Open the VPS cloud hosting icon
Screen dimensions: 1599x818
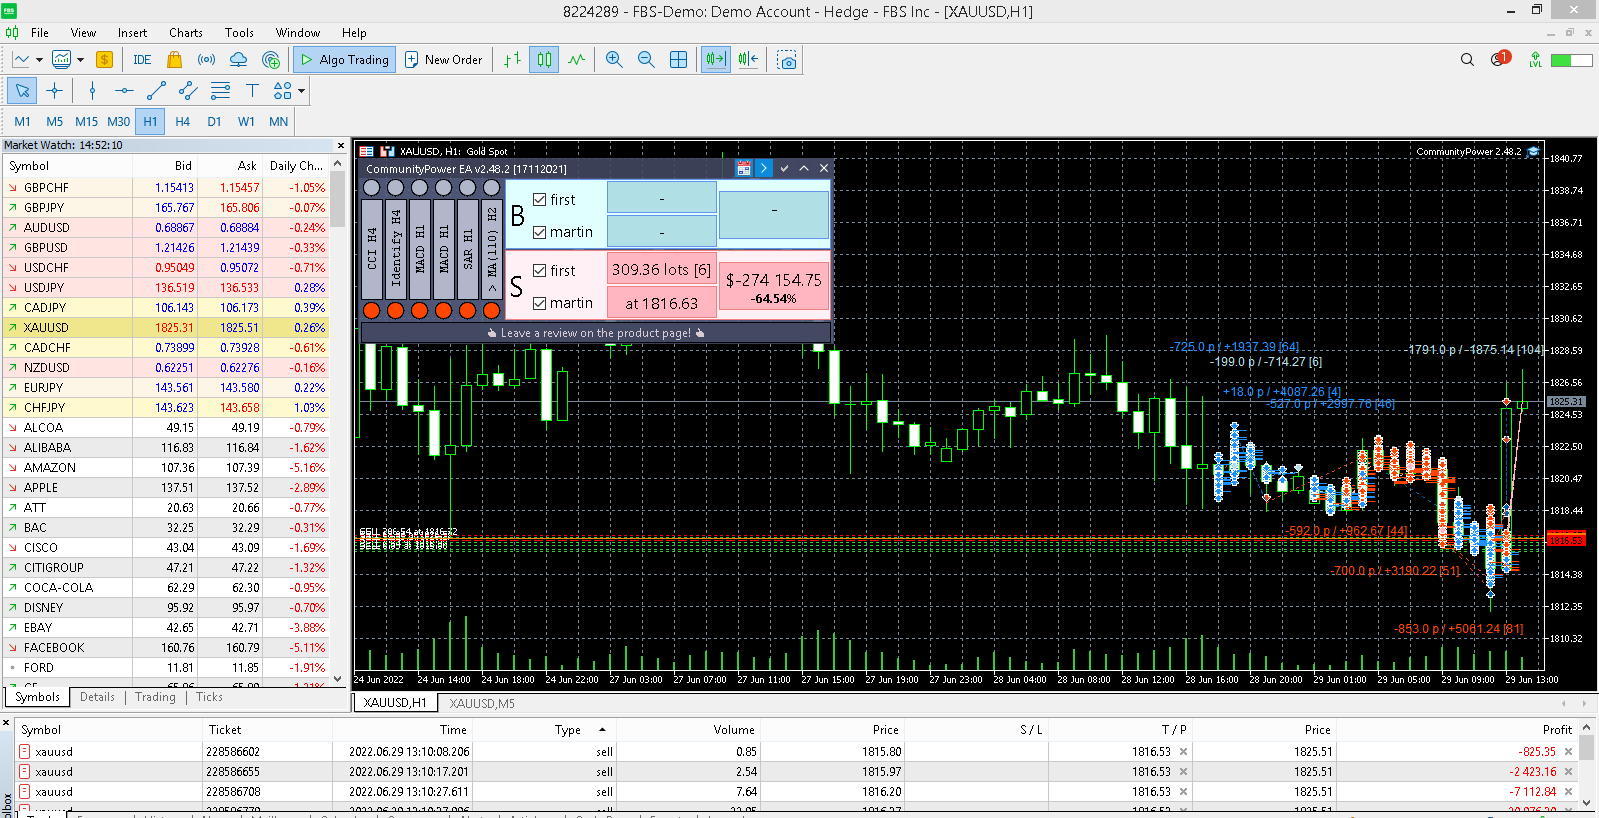coord(238,60)
